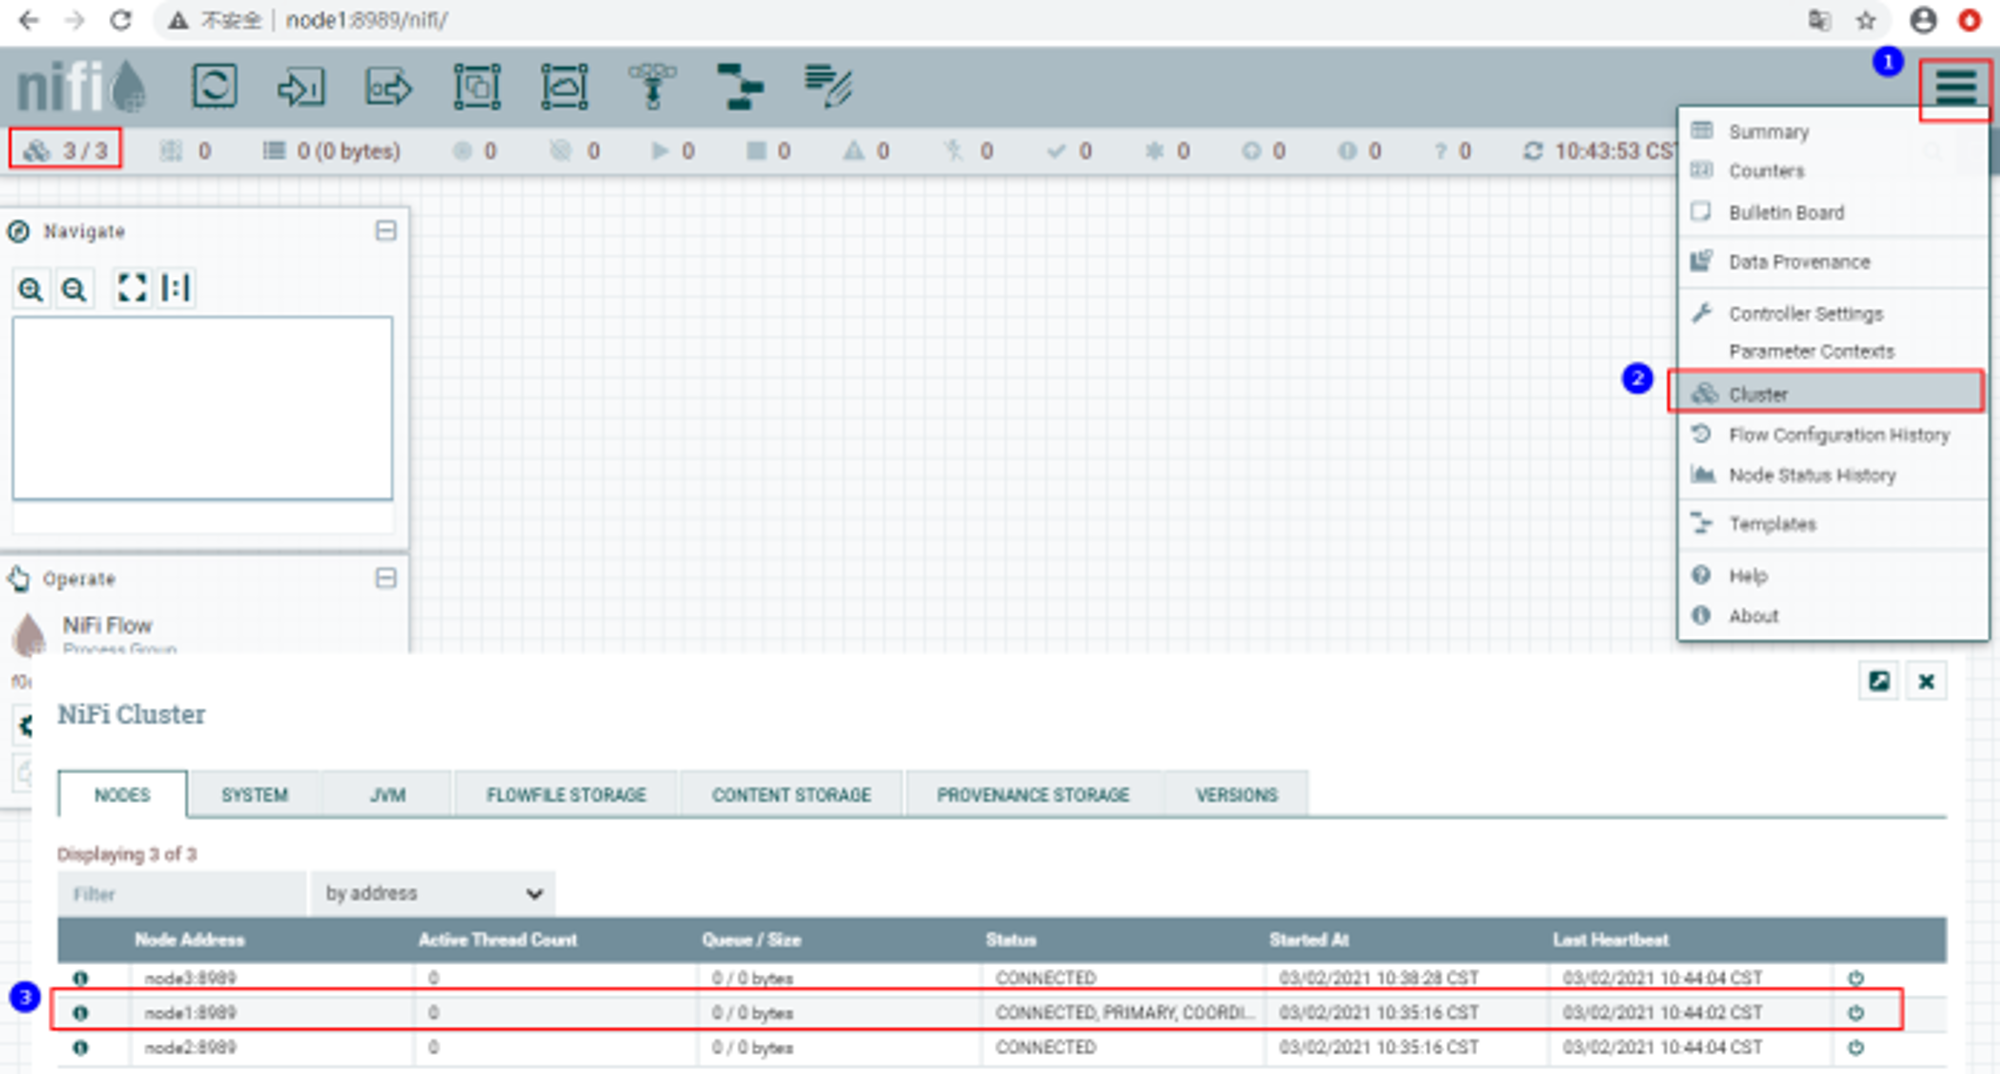Screen dimensions: 2000x1074
Task: Disconnect node1:8989 using its power icon
Action: tap(1856, 1013)
